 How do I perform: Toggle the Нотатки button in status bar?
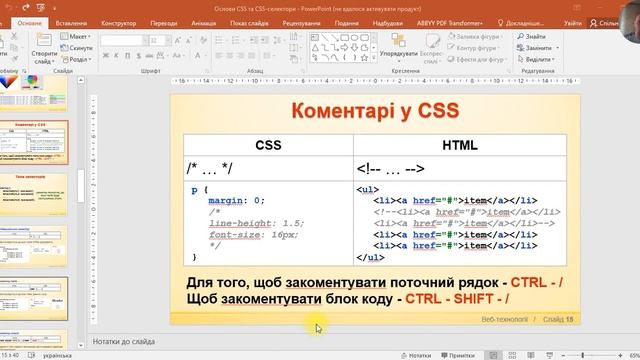pos(416,356)
